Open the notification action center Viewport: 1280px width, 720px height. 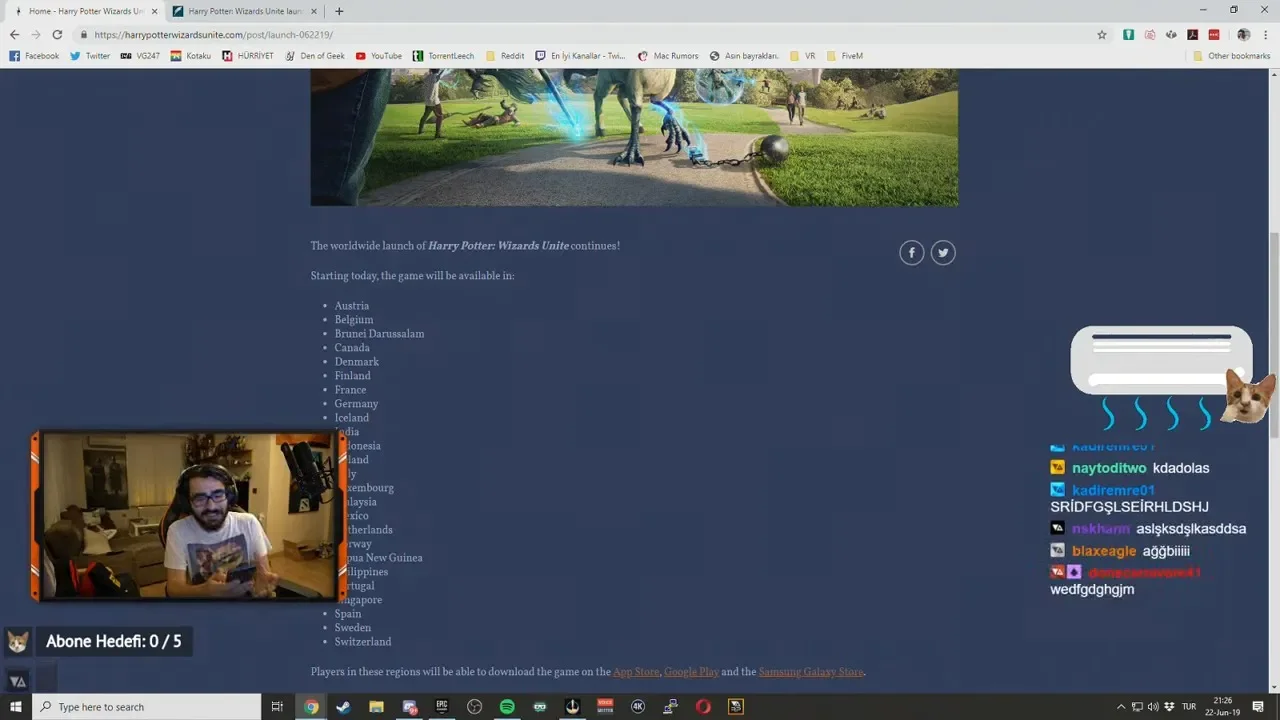[1258, 707]
